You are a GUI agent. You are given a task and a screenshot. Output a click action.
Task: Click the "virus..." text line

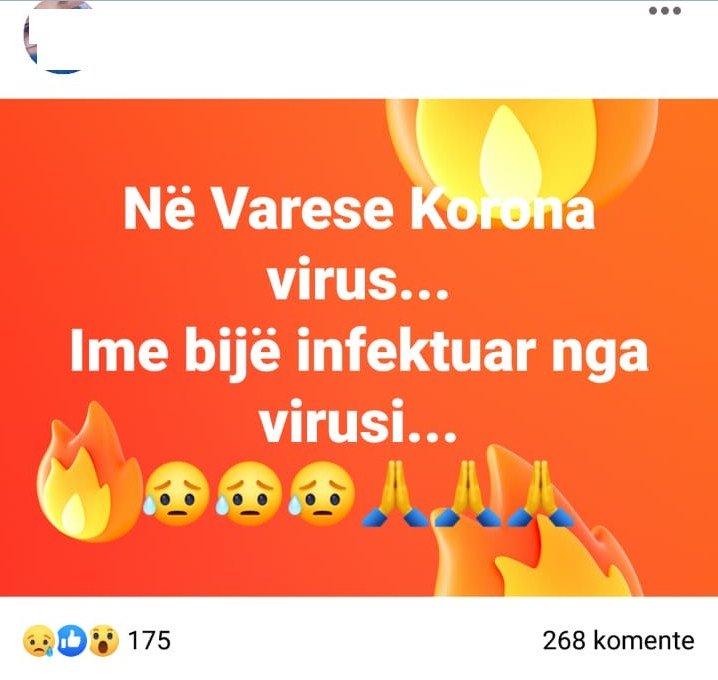pyautogui.click(x=358, y=282)
